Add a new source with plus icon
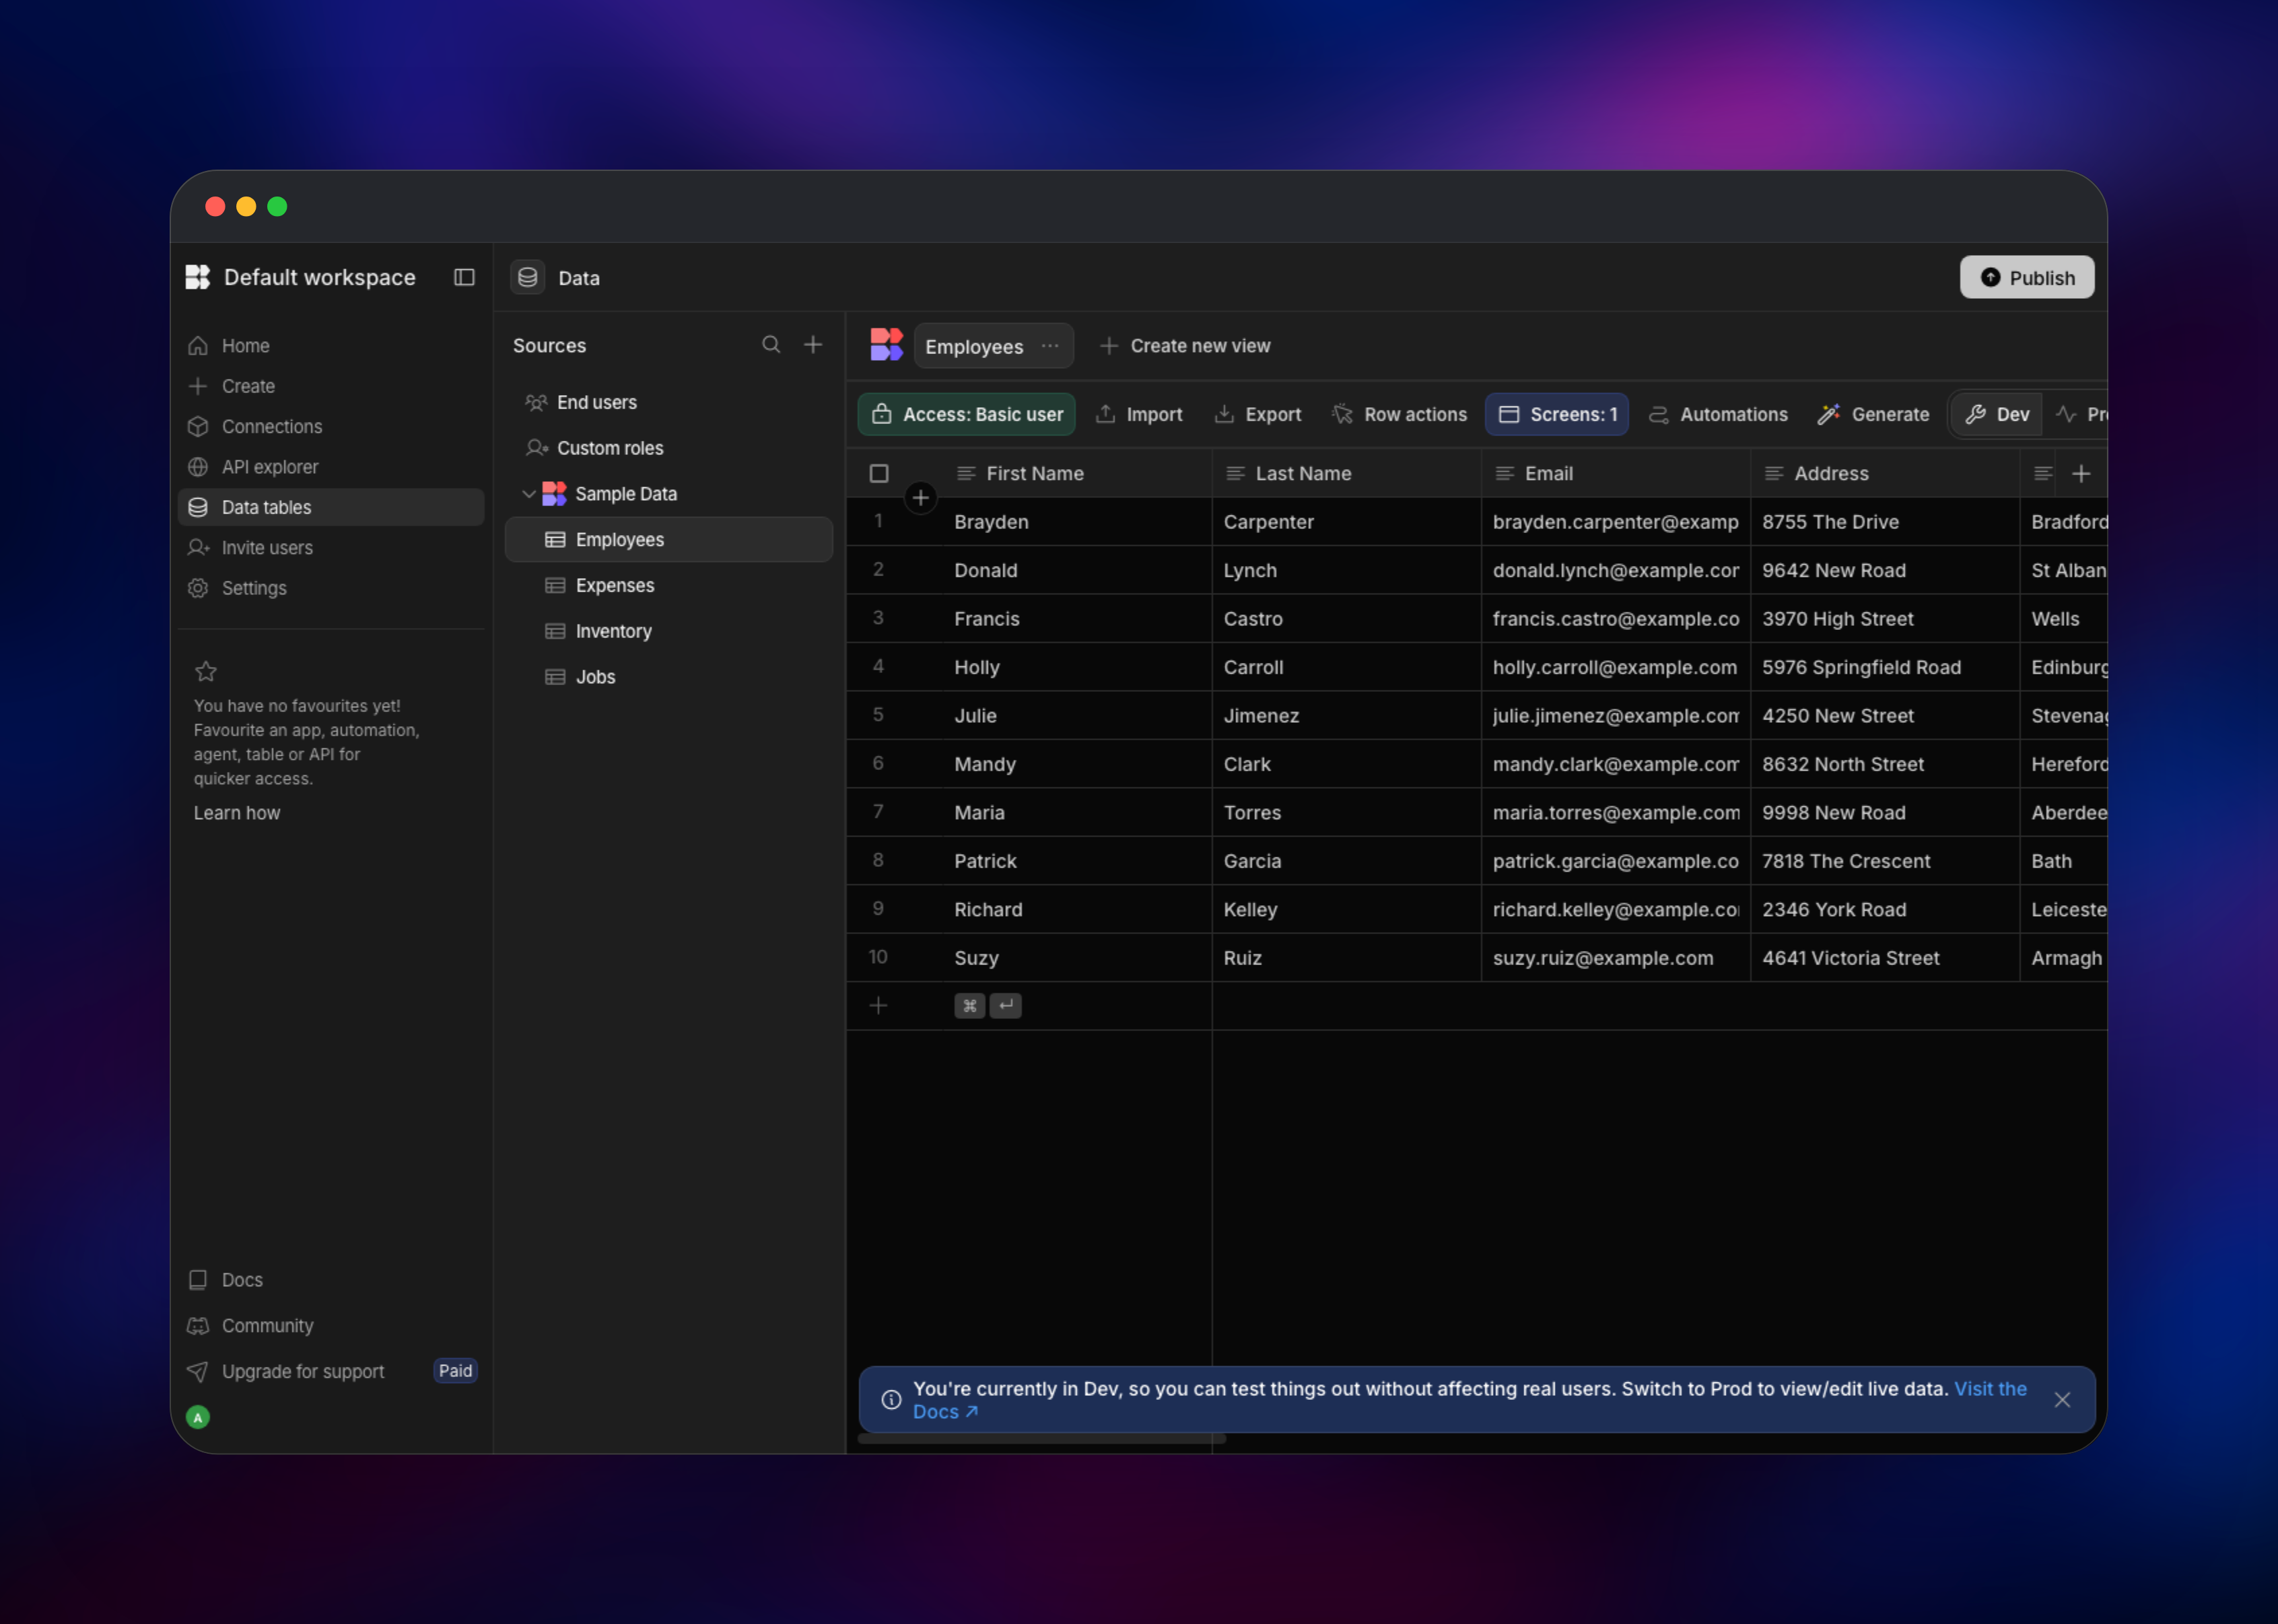The height and width of the screenshot is (1624, 2278). (x=813, y=345)
